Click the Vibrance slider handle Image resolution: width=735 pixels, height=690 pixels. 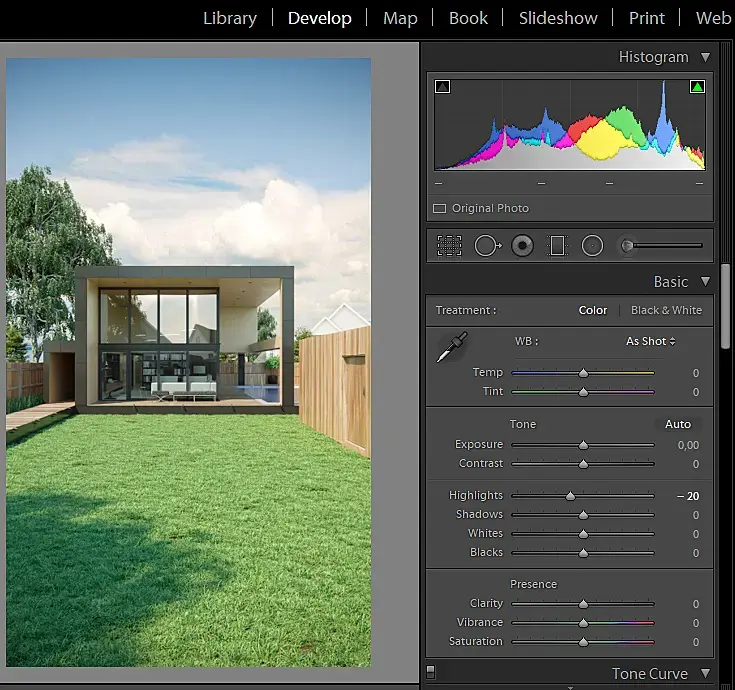tap(583, 623)
